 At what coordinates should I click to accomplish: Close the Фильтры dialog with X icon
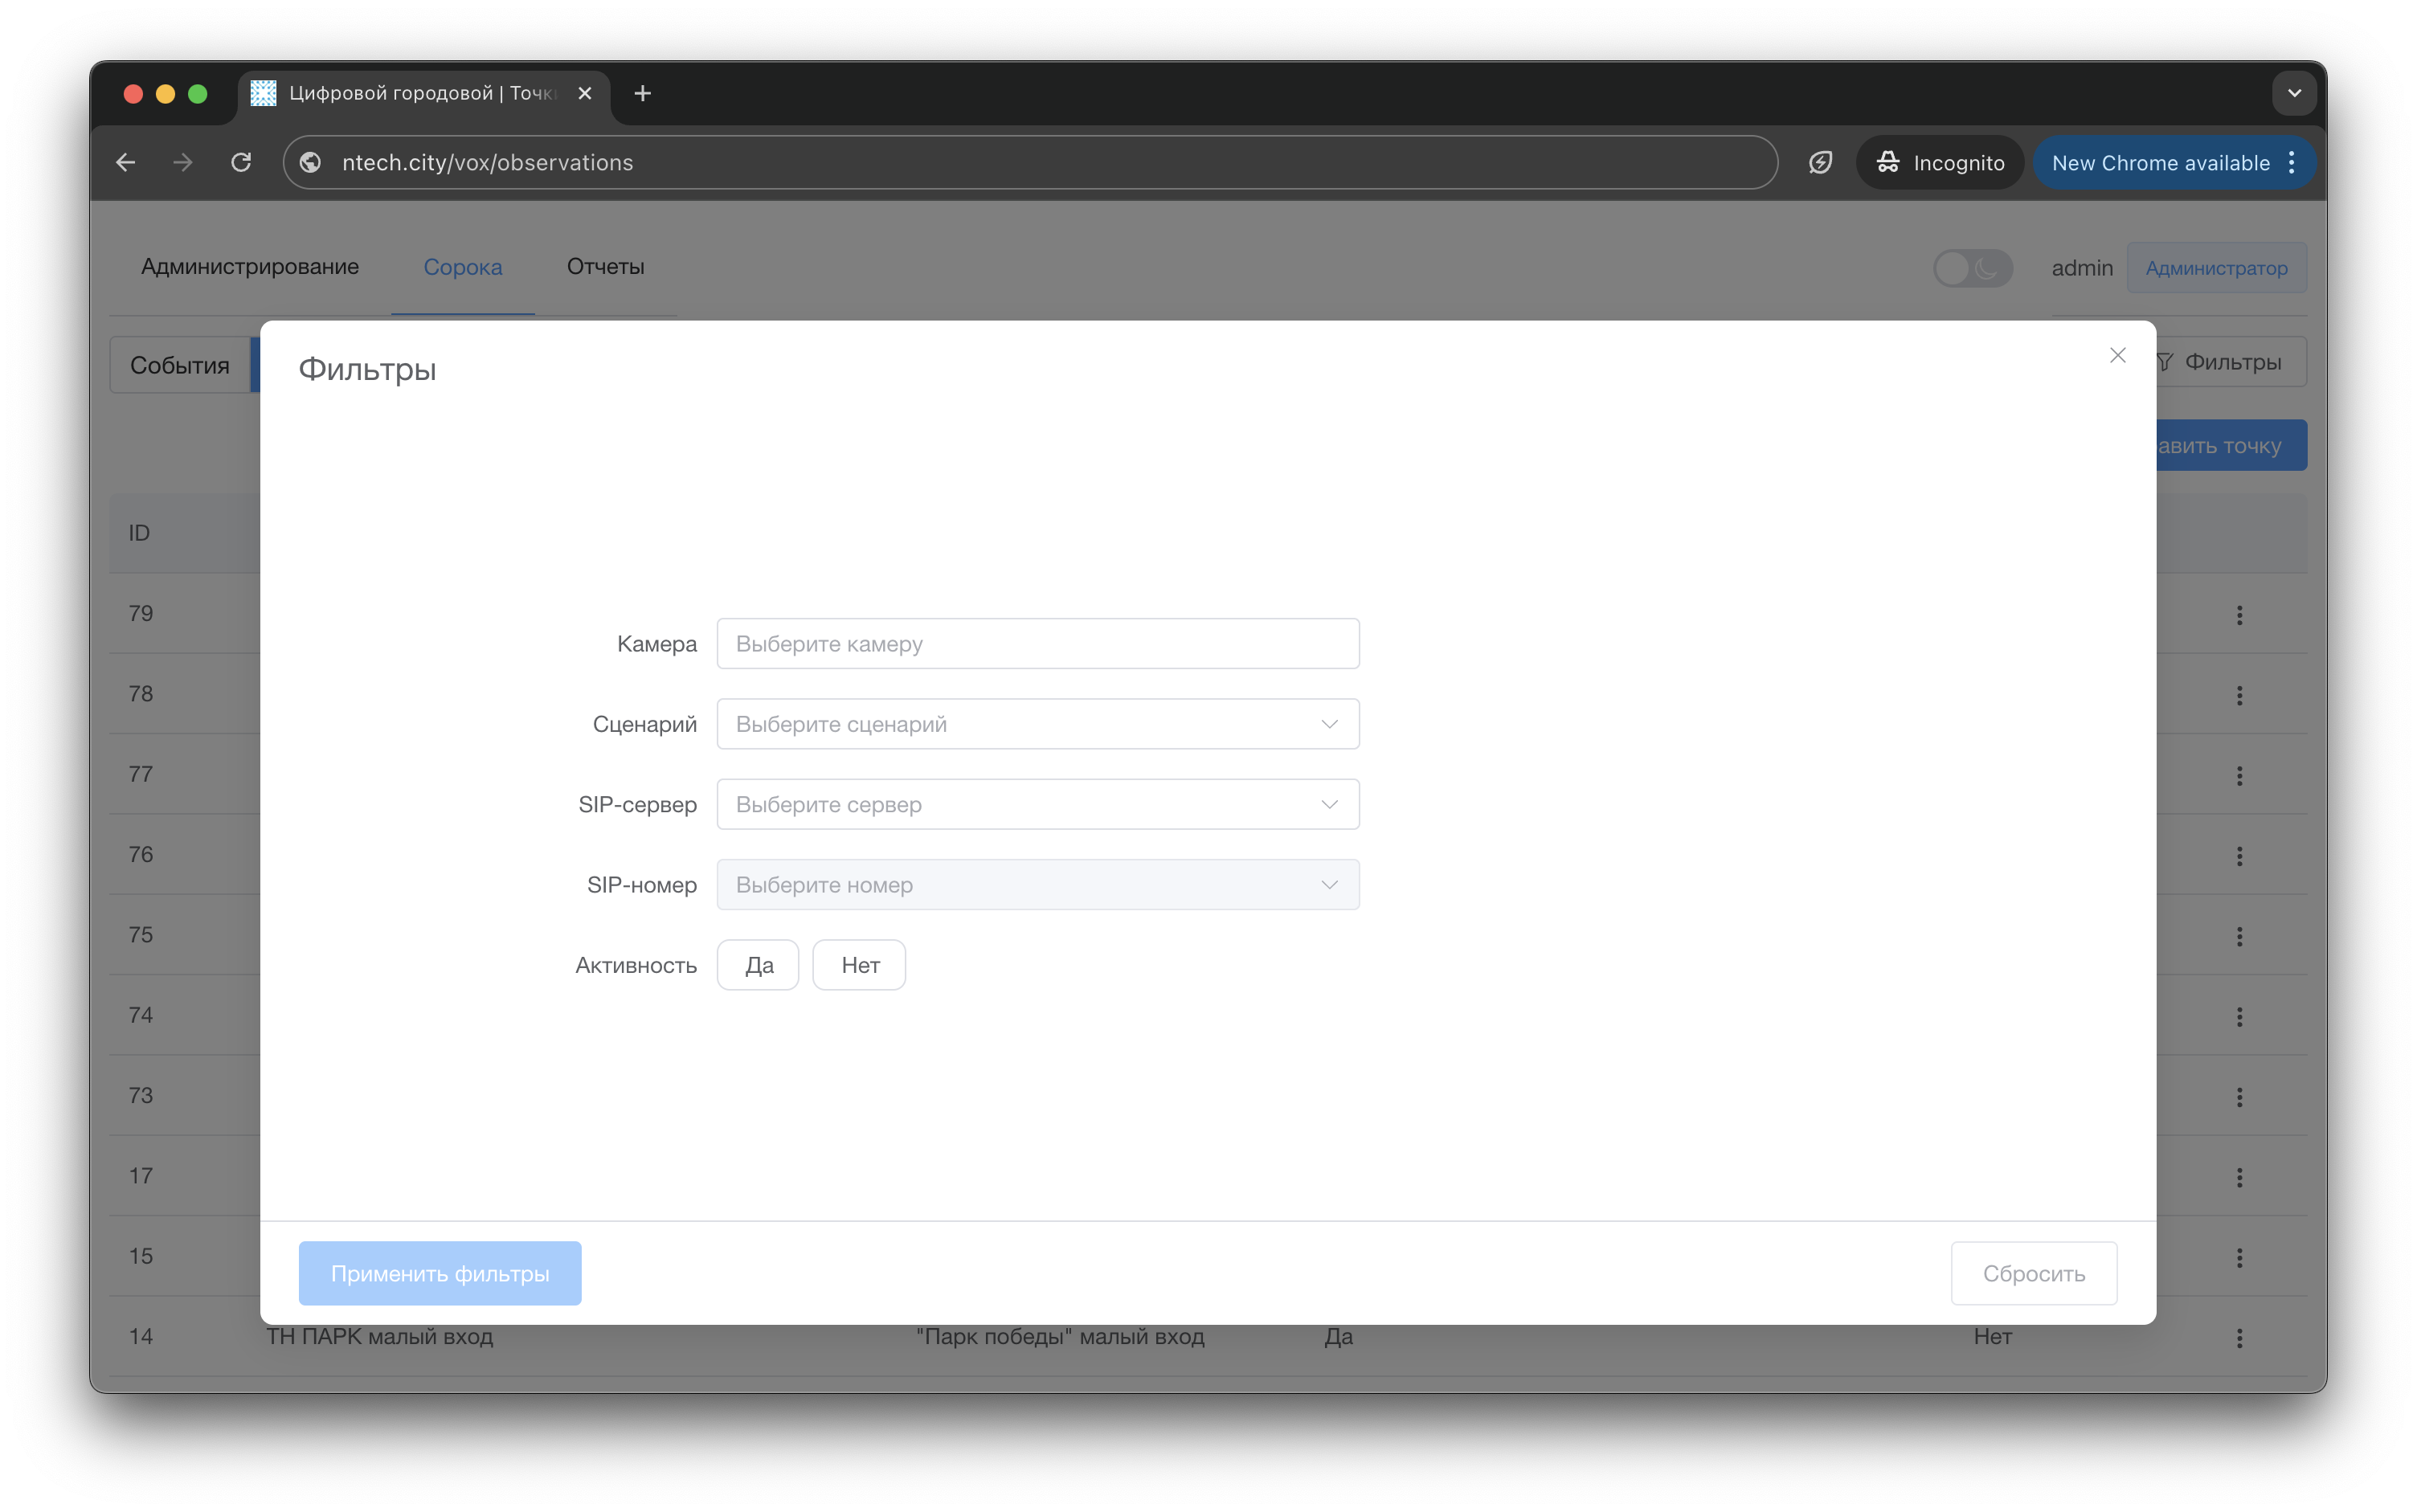[2117, 355]
